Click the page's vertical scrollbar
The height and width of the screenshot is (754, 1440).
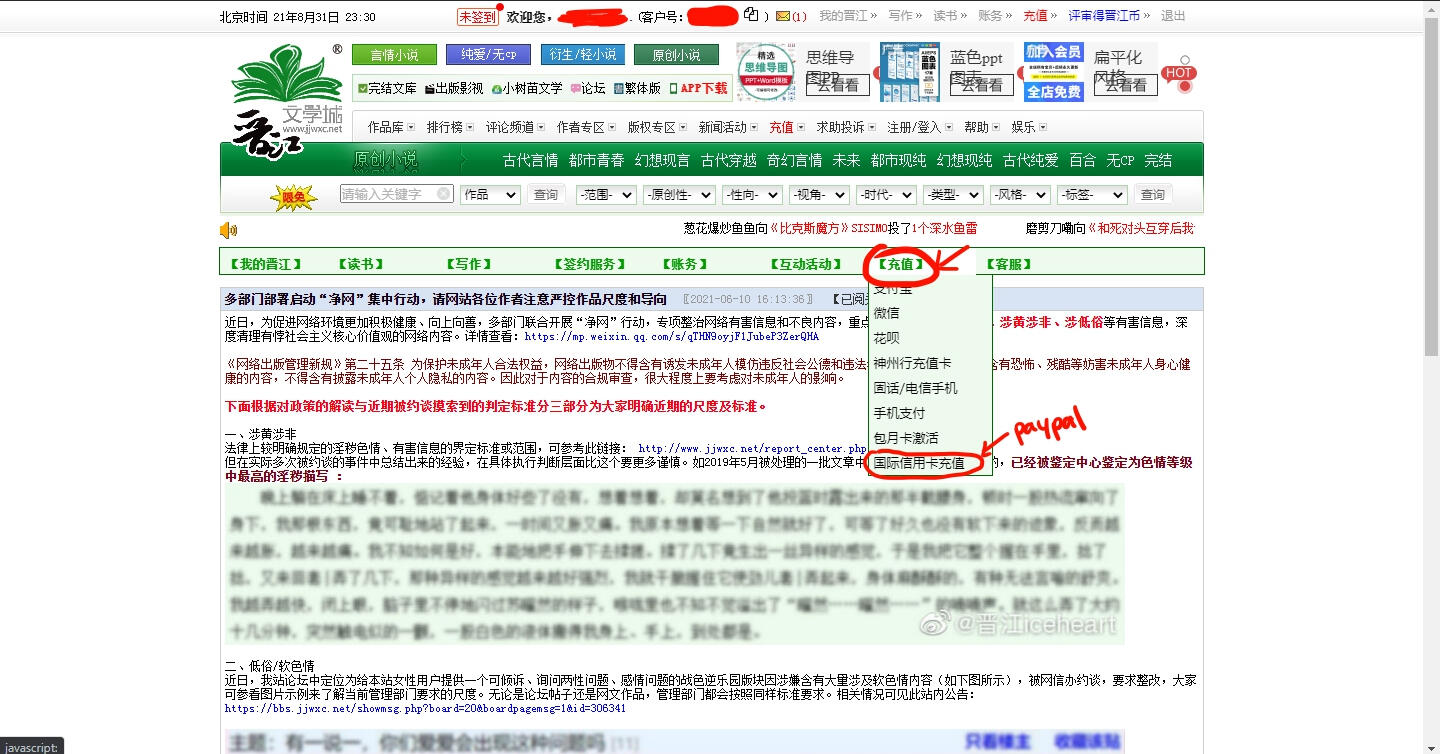(x=1431, y=200)
